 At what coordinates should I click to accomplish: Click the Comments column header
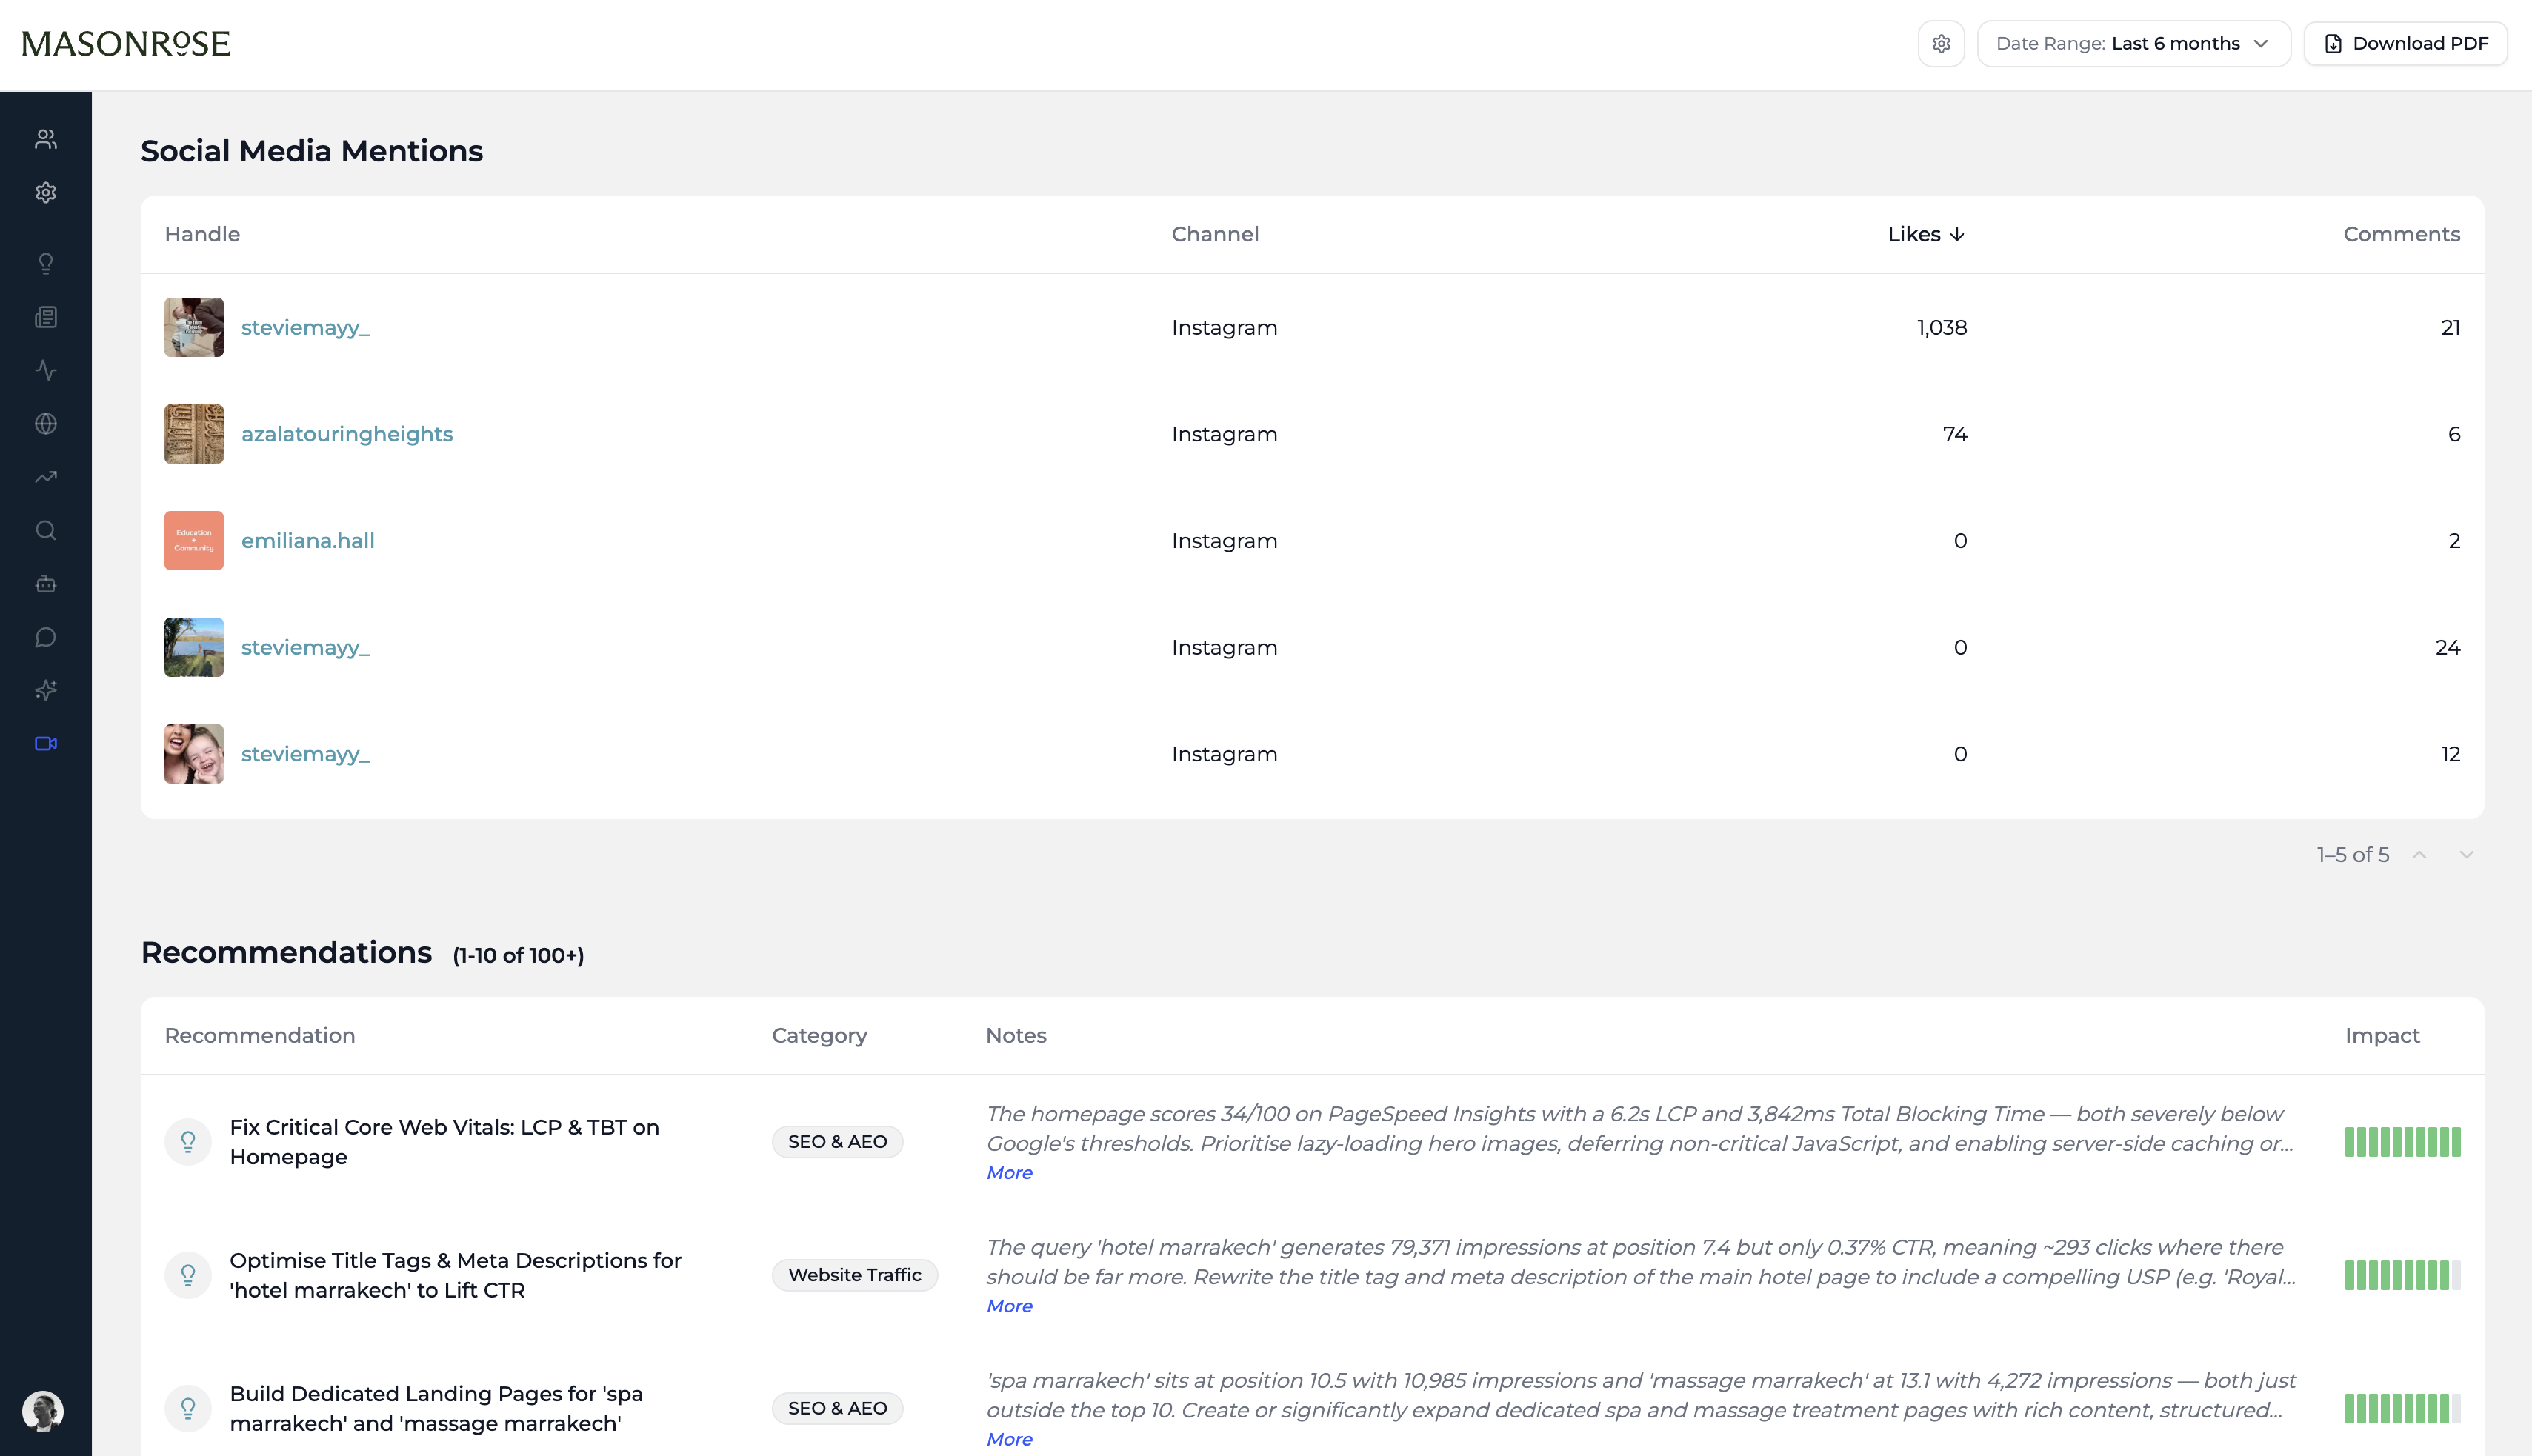point(2401,234)
